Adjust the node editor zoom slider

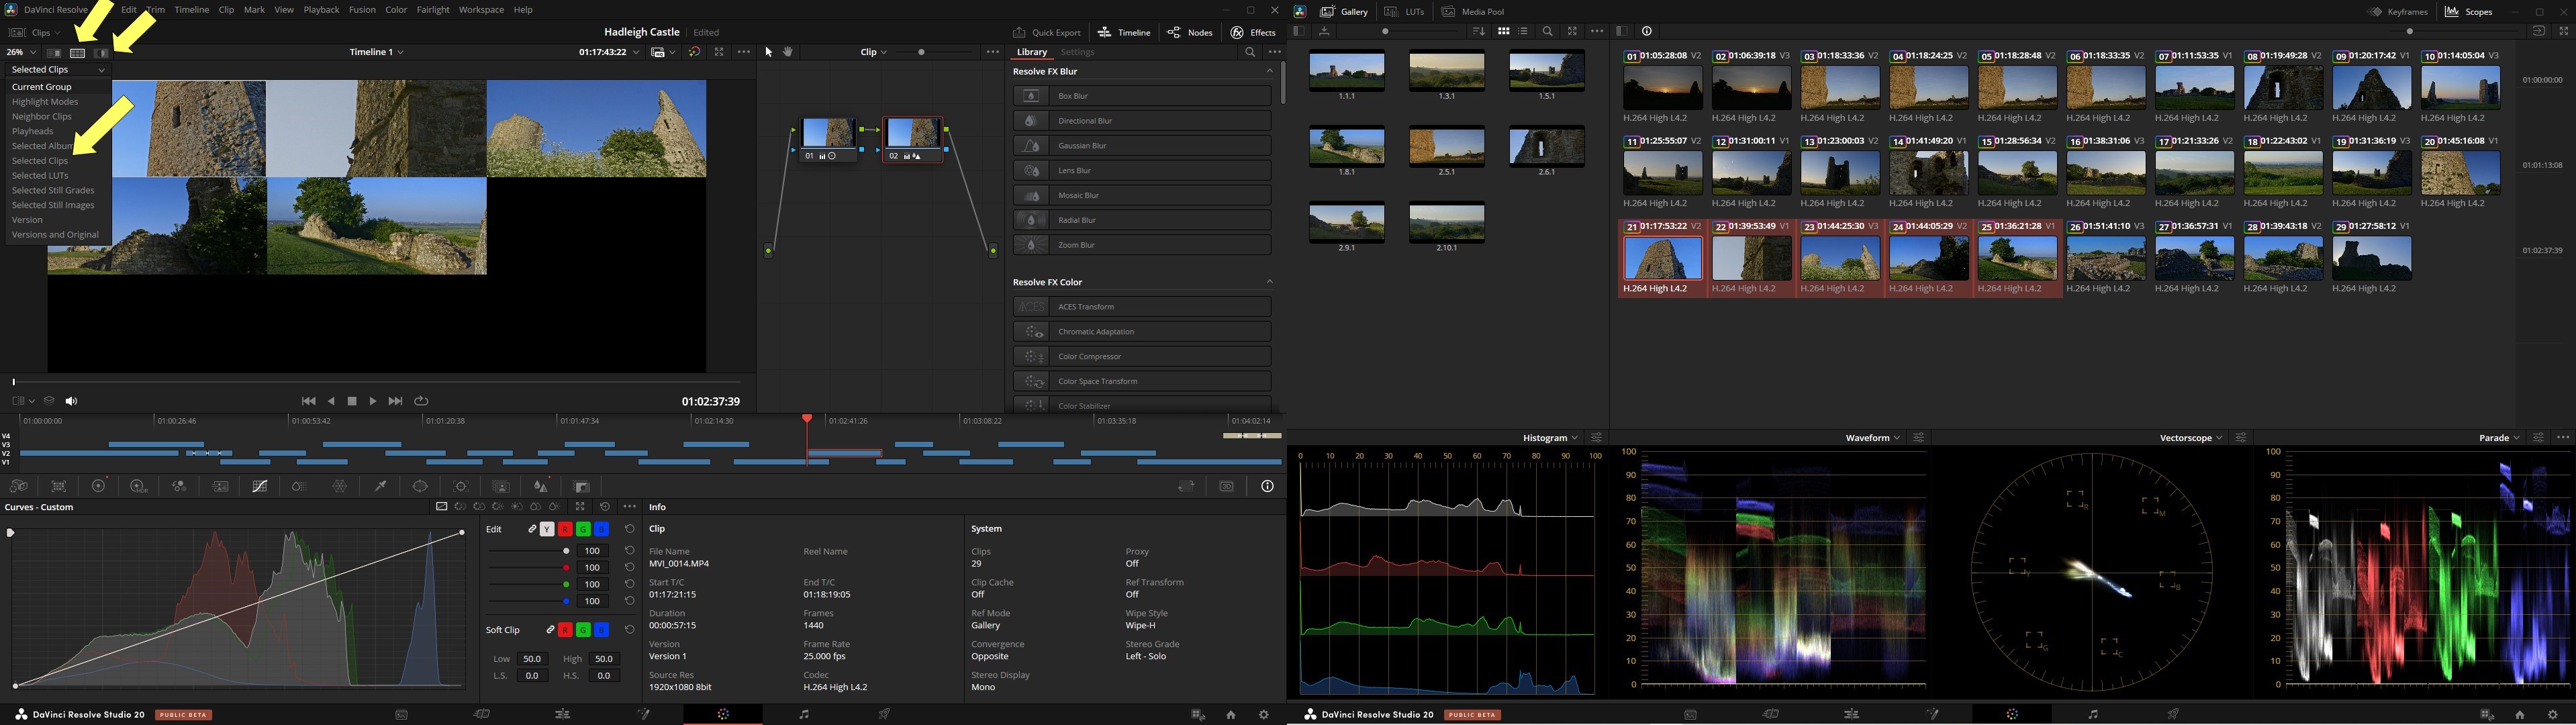pos(934,52)
